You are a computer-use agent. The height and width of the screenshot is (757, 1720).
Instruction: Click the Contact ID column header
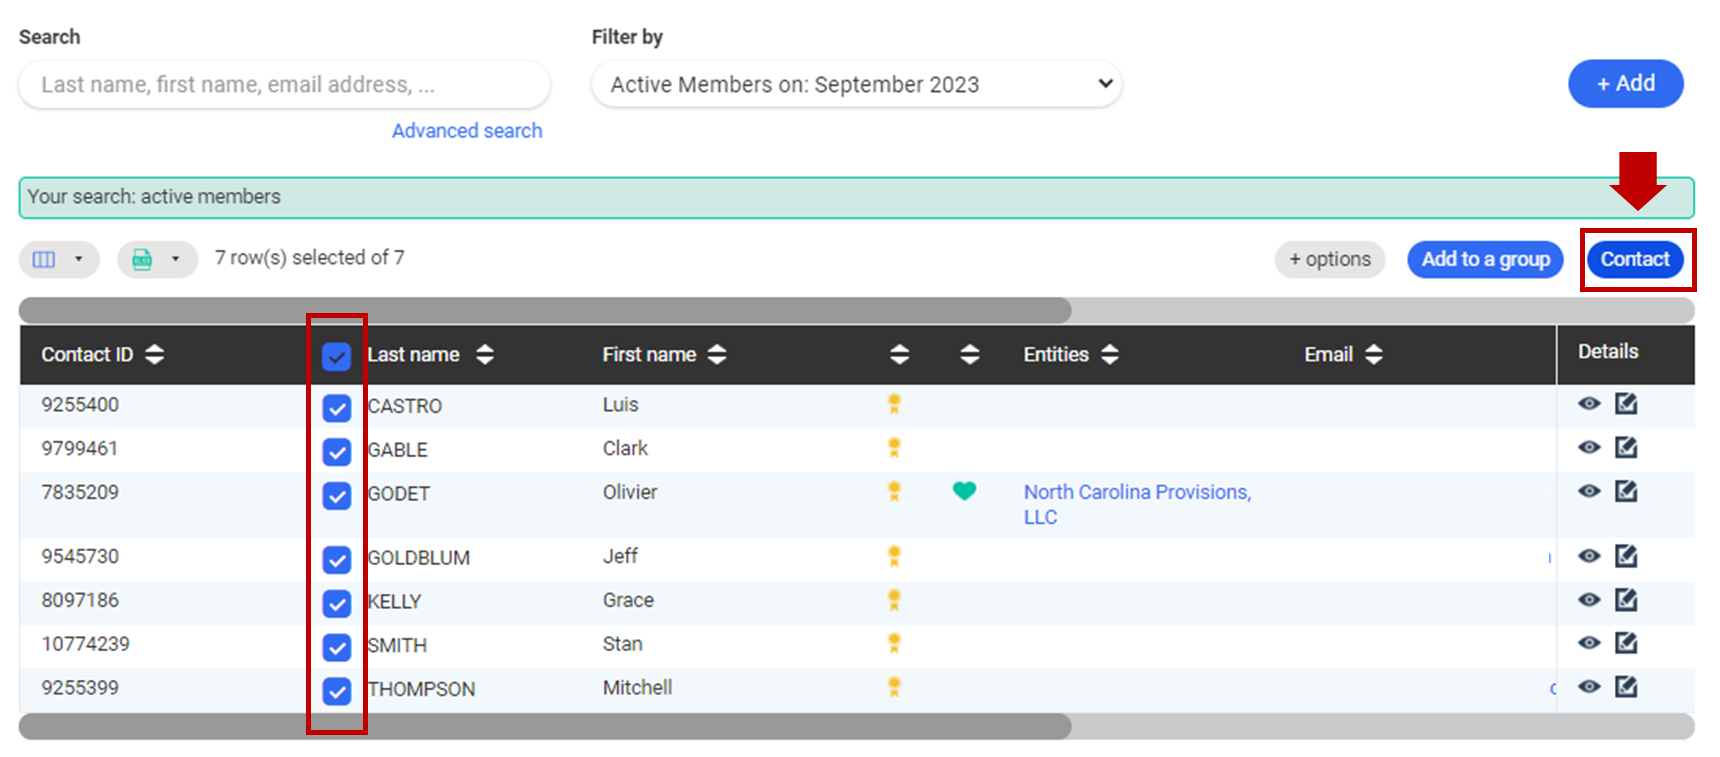[87, 354]
